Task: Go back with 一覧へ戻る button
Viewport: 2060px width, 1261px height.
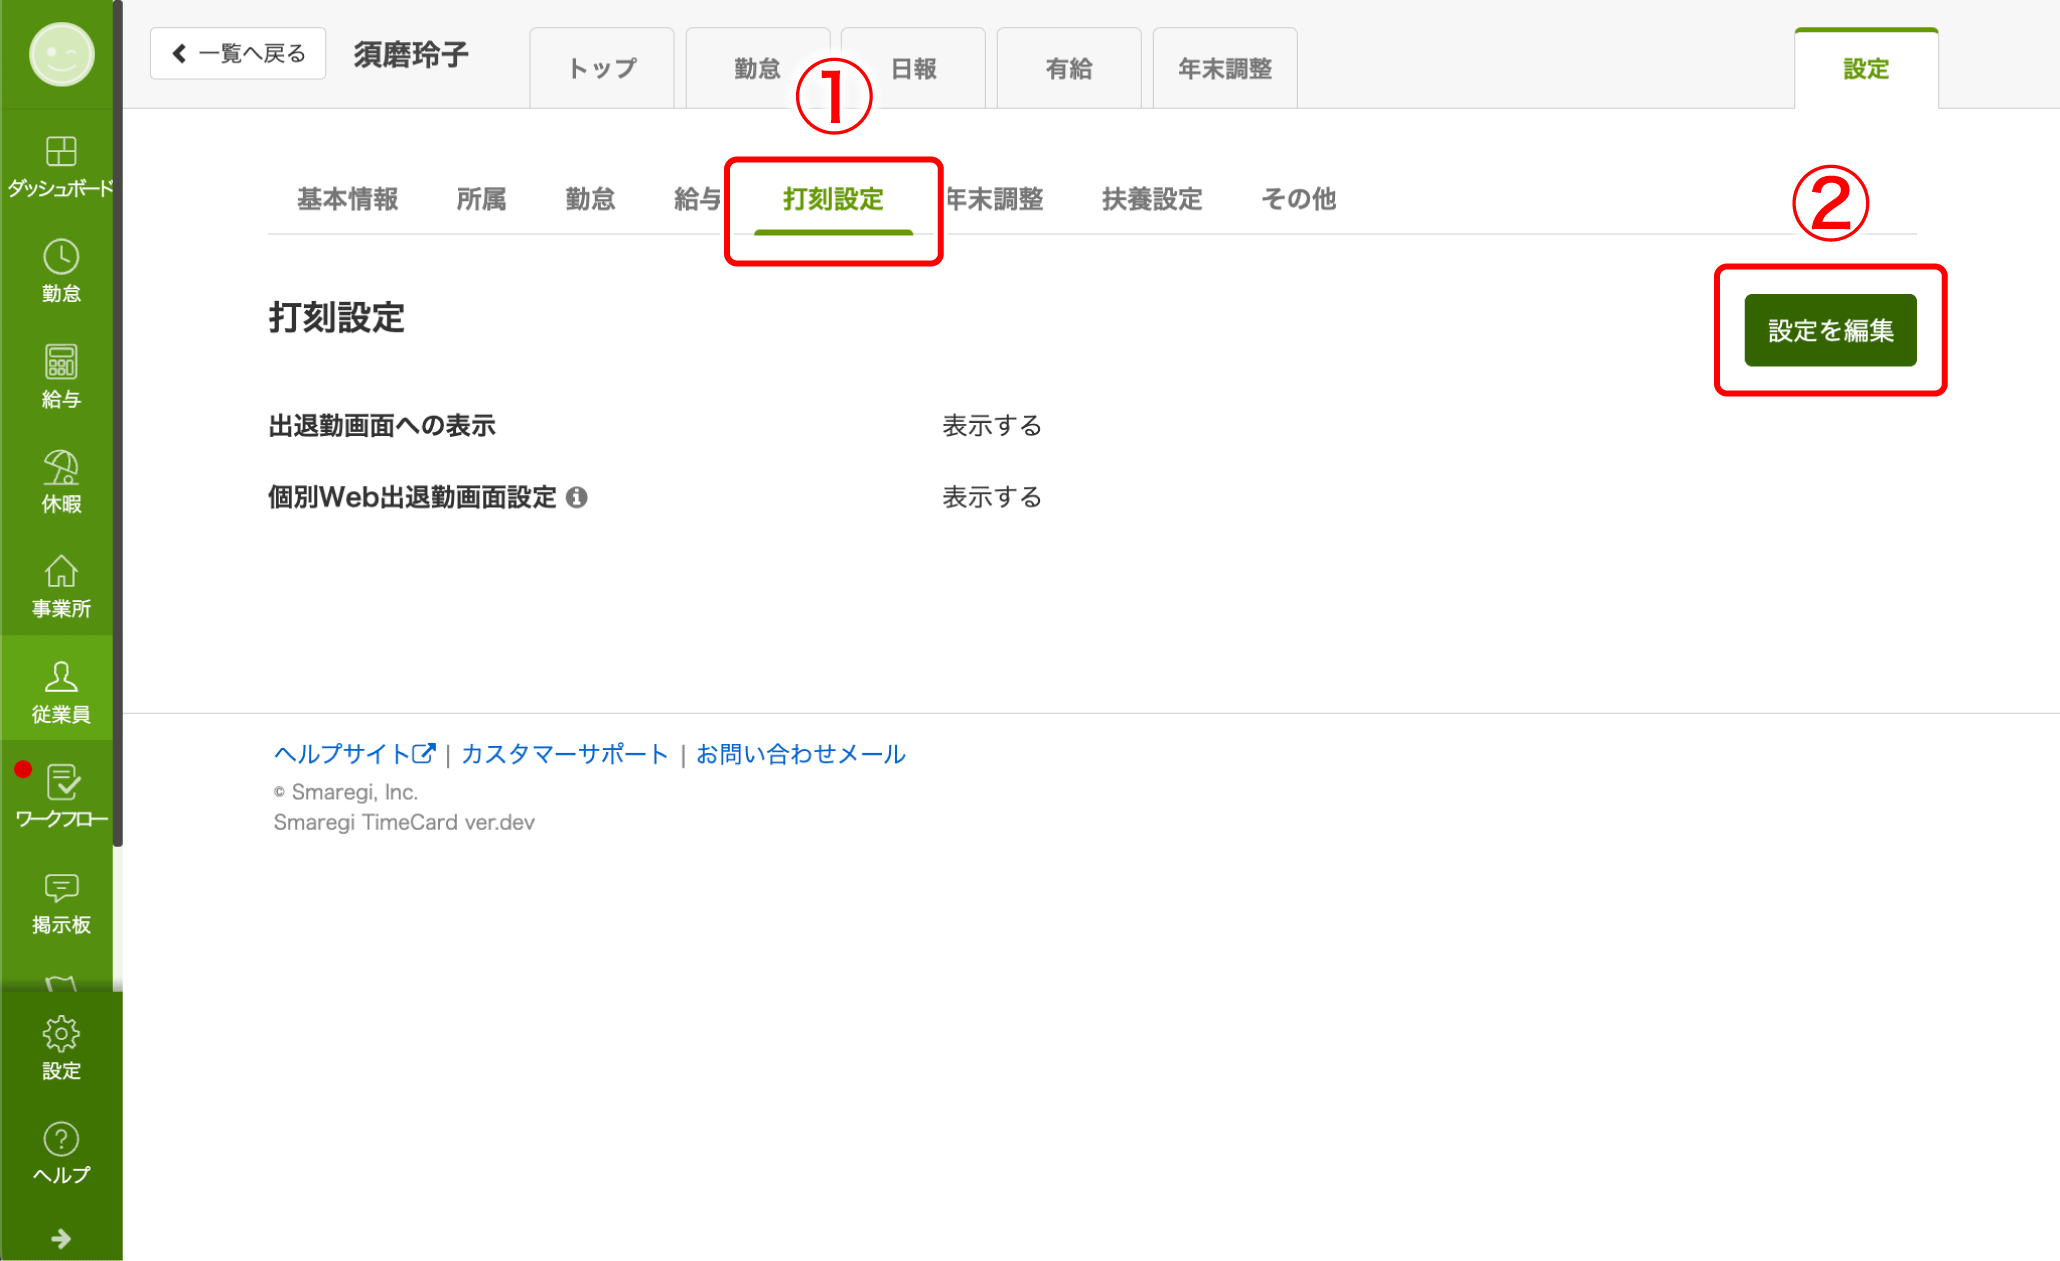Action: [238, 54]
